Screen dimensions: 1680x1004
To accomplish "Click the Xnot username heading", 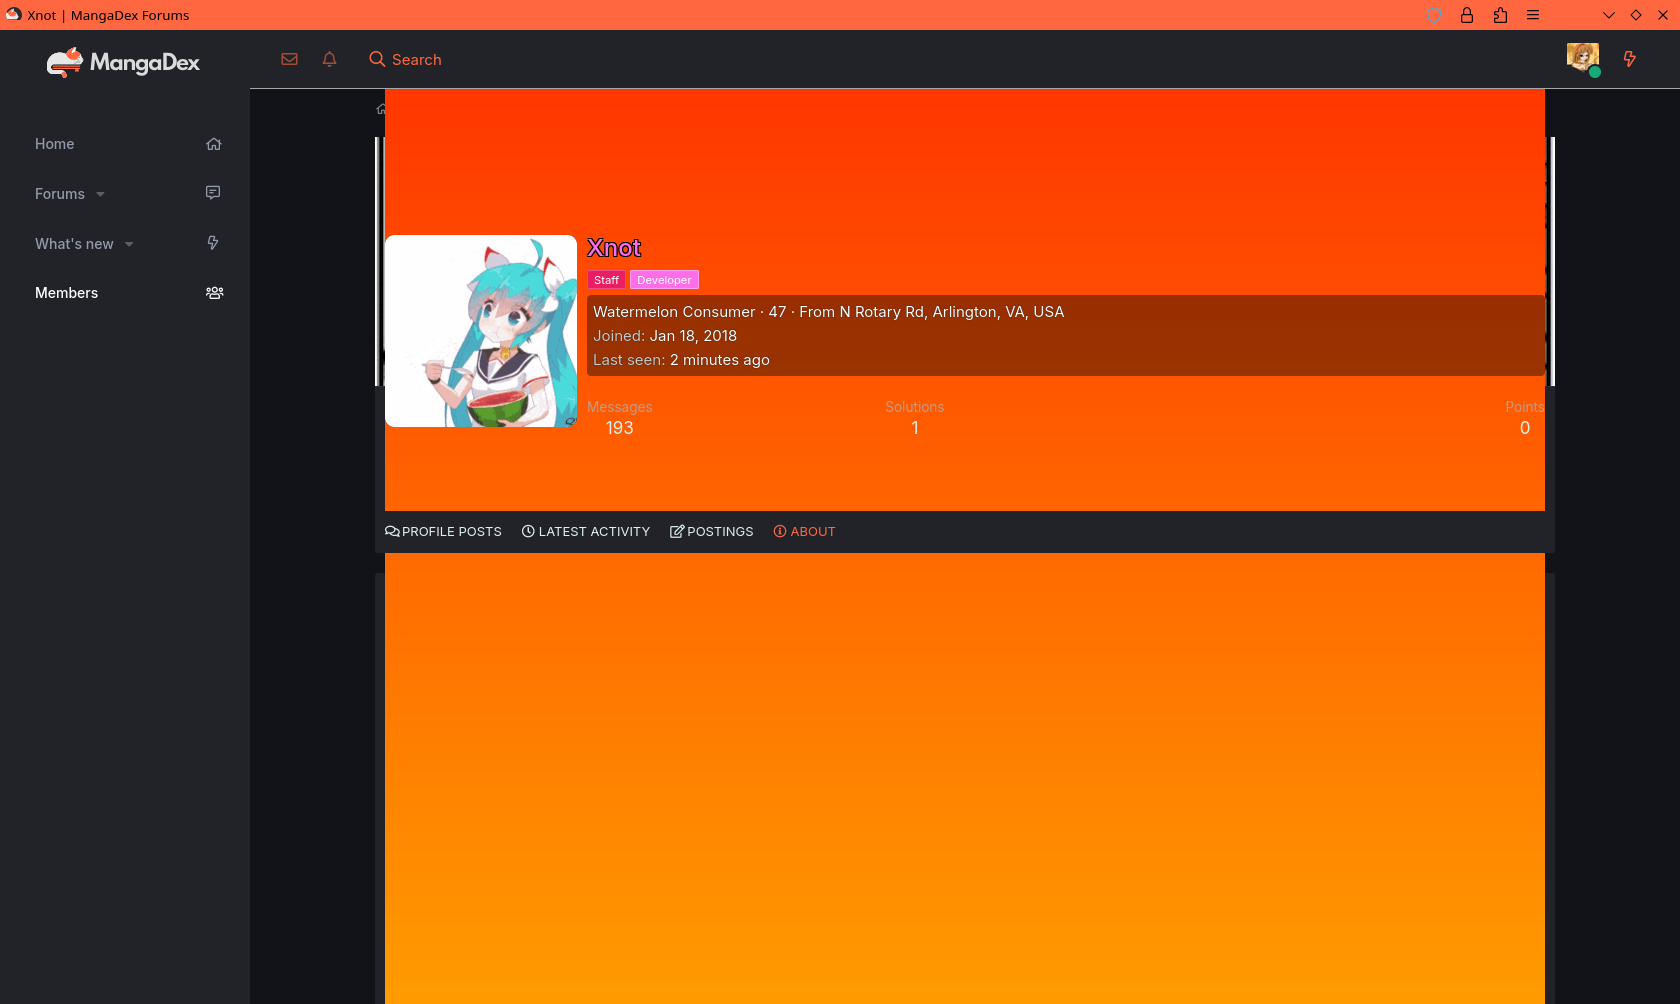I will click(x=614, y=248).
